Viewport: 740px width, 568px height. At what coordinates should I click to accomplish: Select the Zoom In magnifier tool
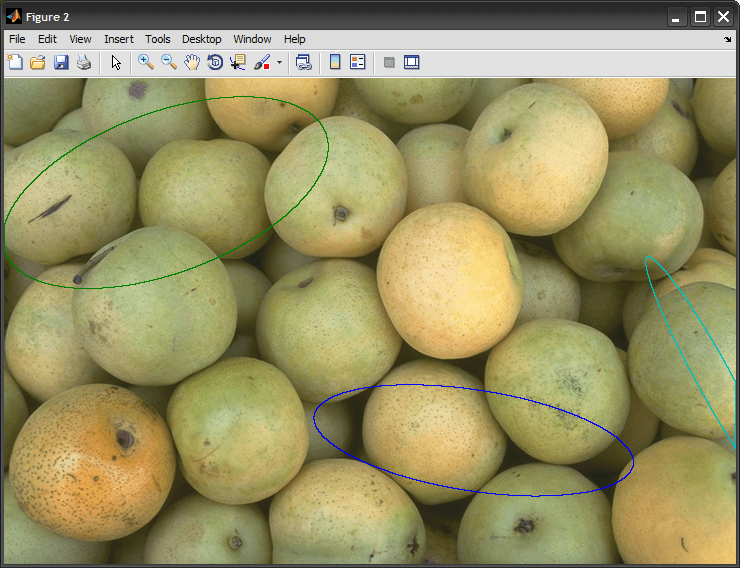146,62
